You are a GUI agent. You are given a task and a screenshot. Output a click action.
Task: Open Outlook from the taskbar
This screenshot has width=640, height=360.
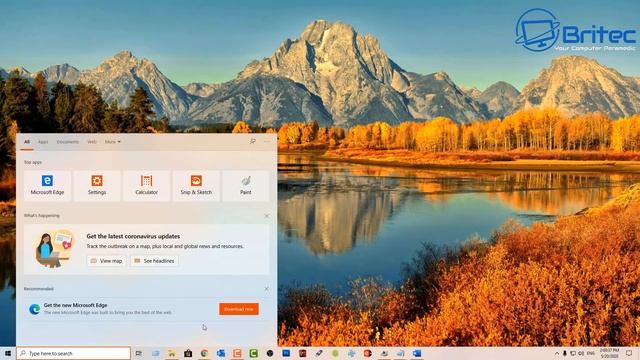coord(221,353)
